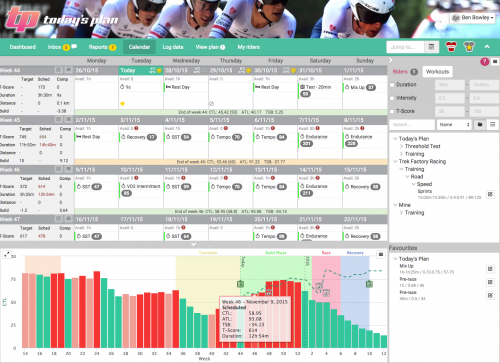
Task: Click Week 45 edit icon
Action: 59,119
